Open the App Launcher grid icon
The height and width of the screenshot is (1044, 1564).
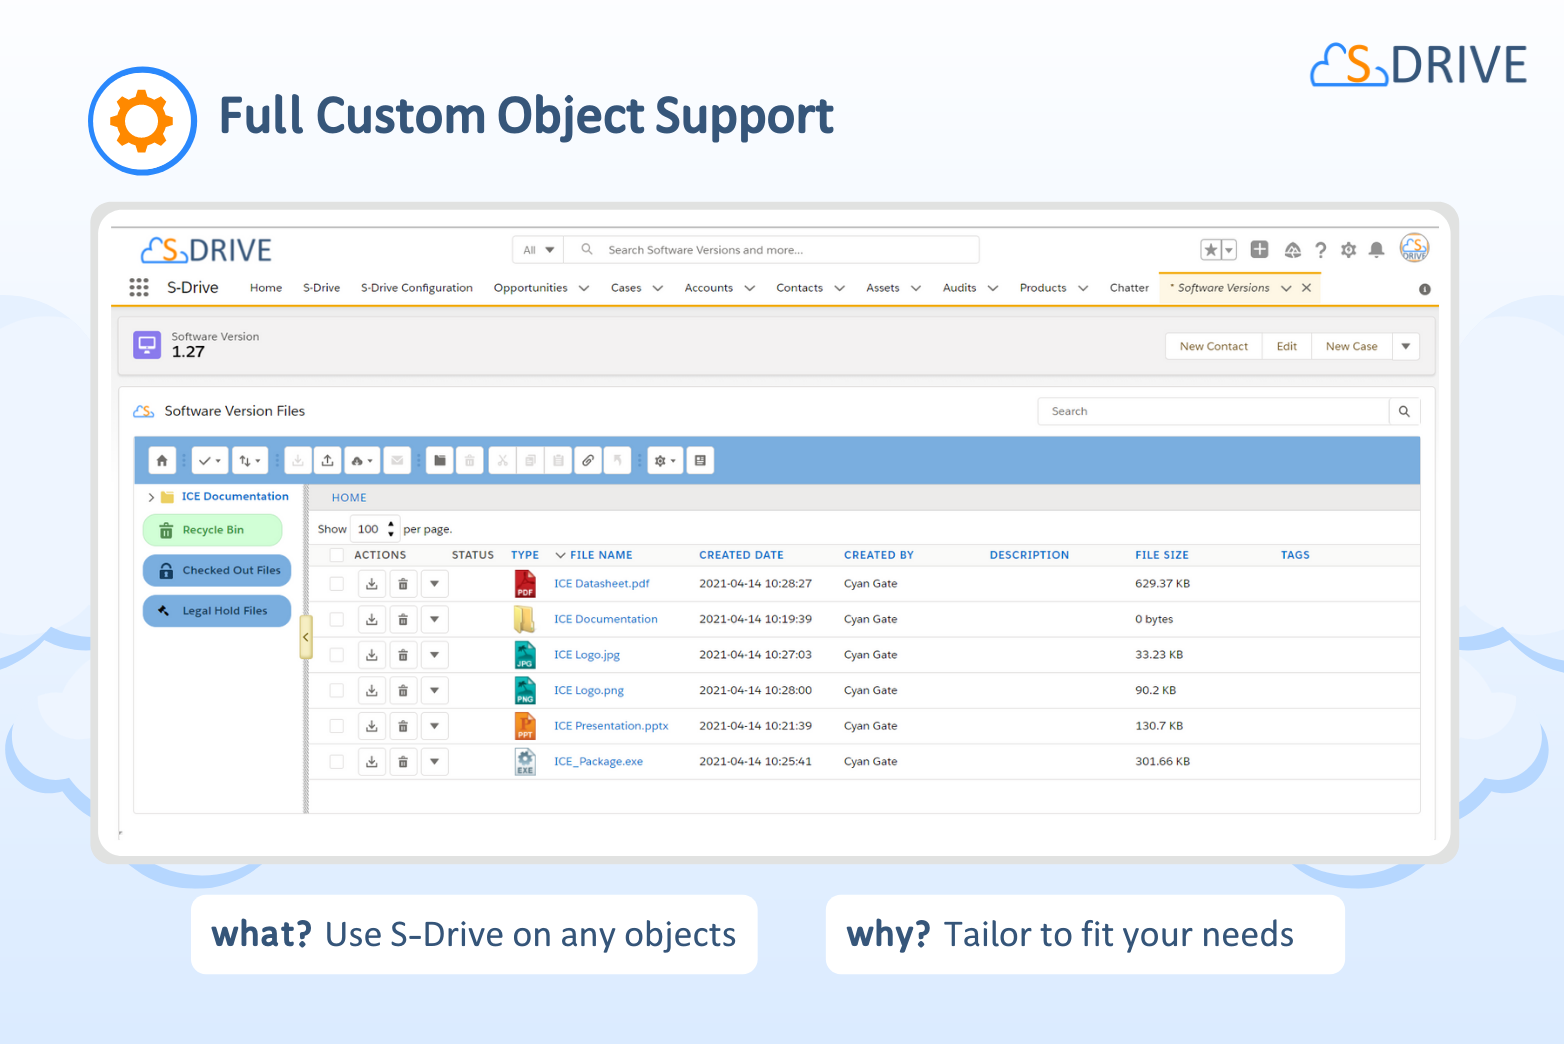[x=138, y=287]
